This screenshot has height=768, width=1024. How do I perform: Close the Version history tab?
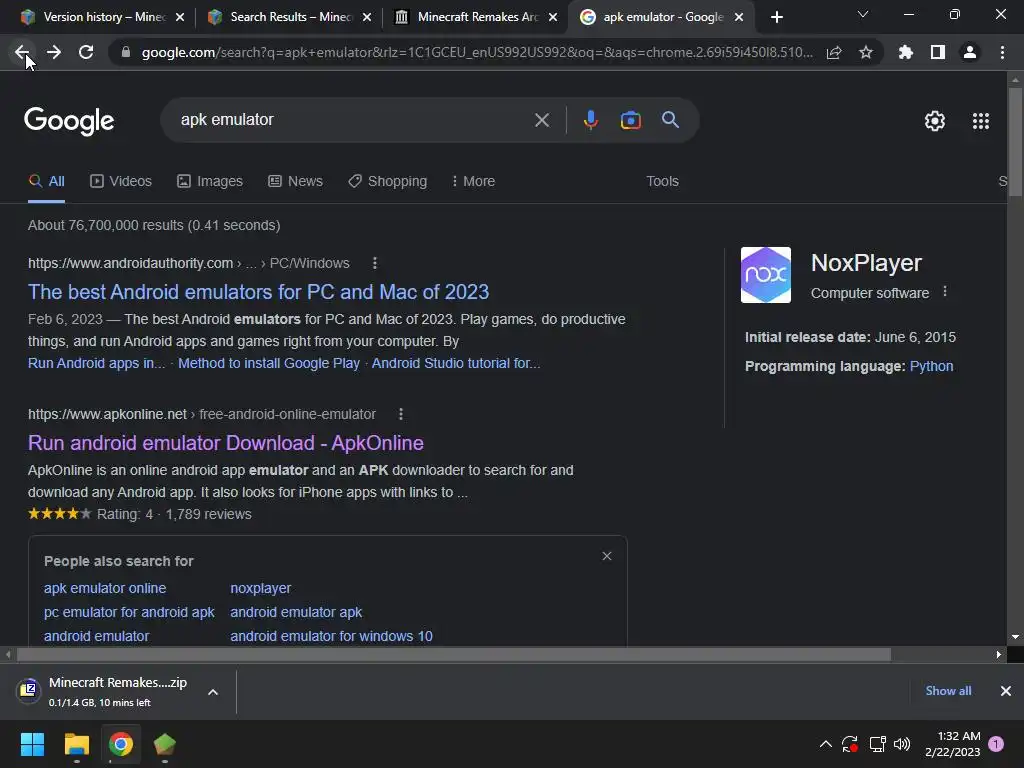pyautogui.click(x=180, y=17)
